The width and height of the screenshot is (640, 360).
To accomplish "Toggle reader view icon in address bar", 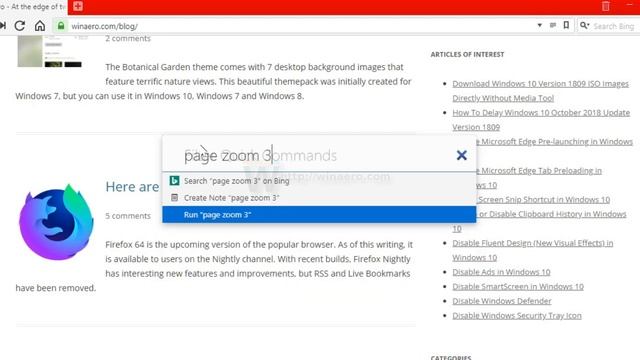I will 553,25.
